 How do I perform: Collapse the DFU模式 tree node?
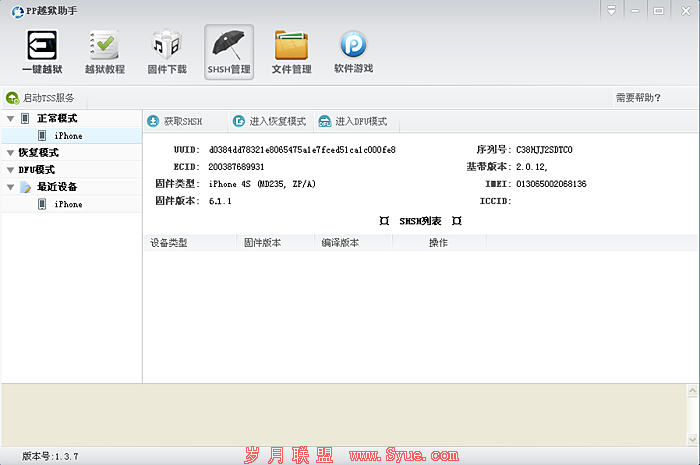10,170
